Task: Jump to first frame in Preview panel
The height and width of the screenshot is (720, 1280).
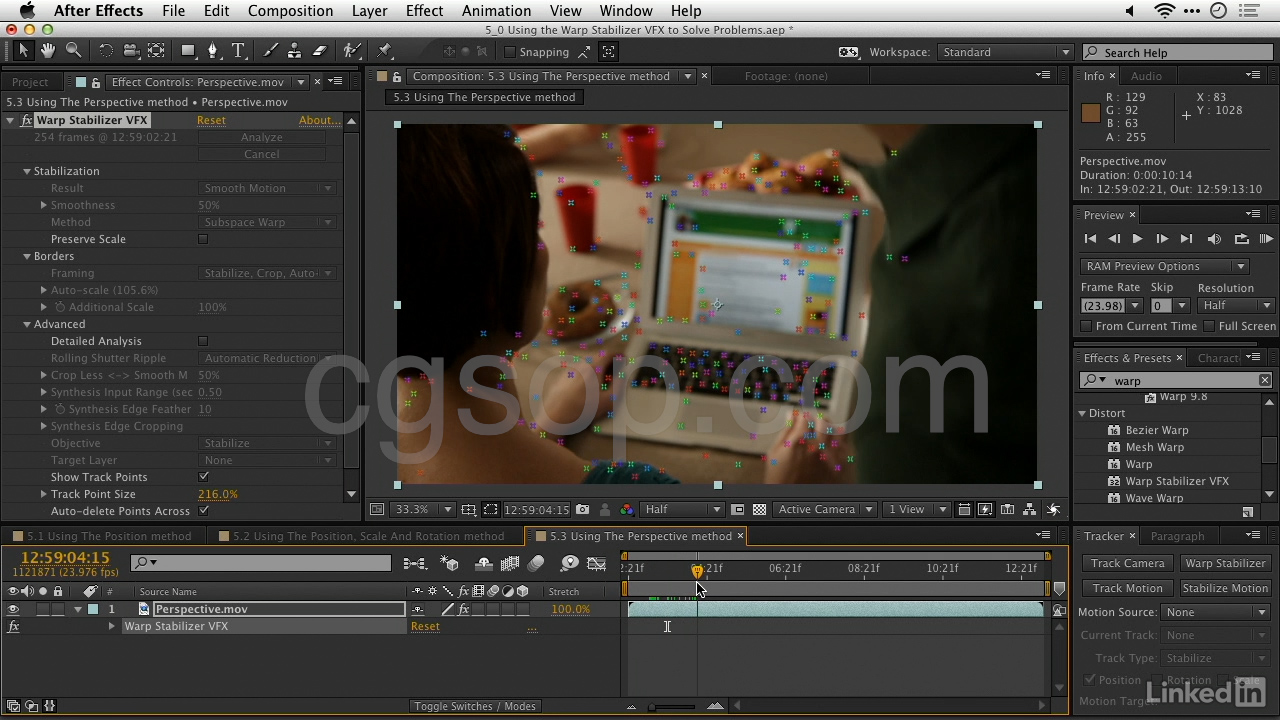Action: [x=1090, y=239]
